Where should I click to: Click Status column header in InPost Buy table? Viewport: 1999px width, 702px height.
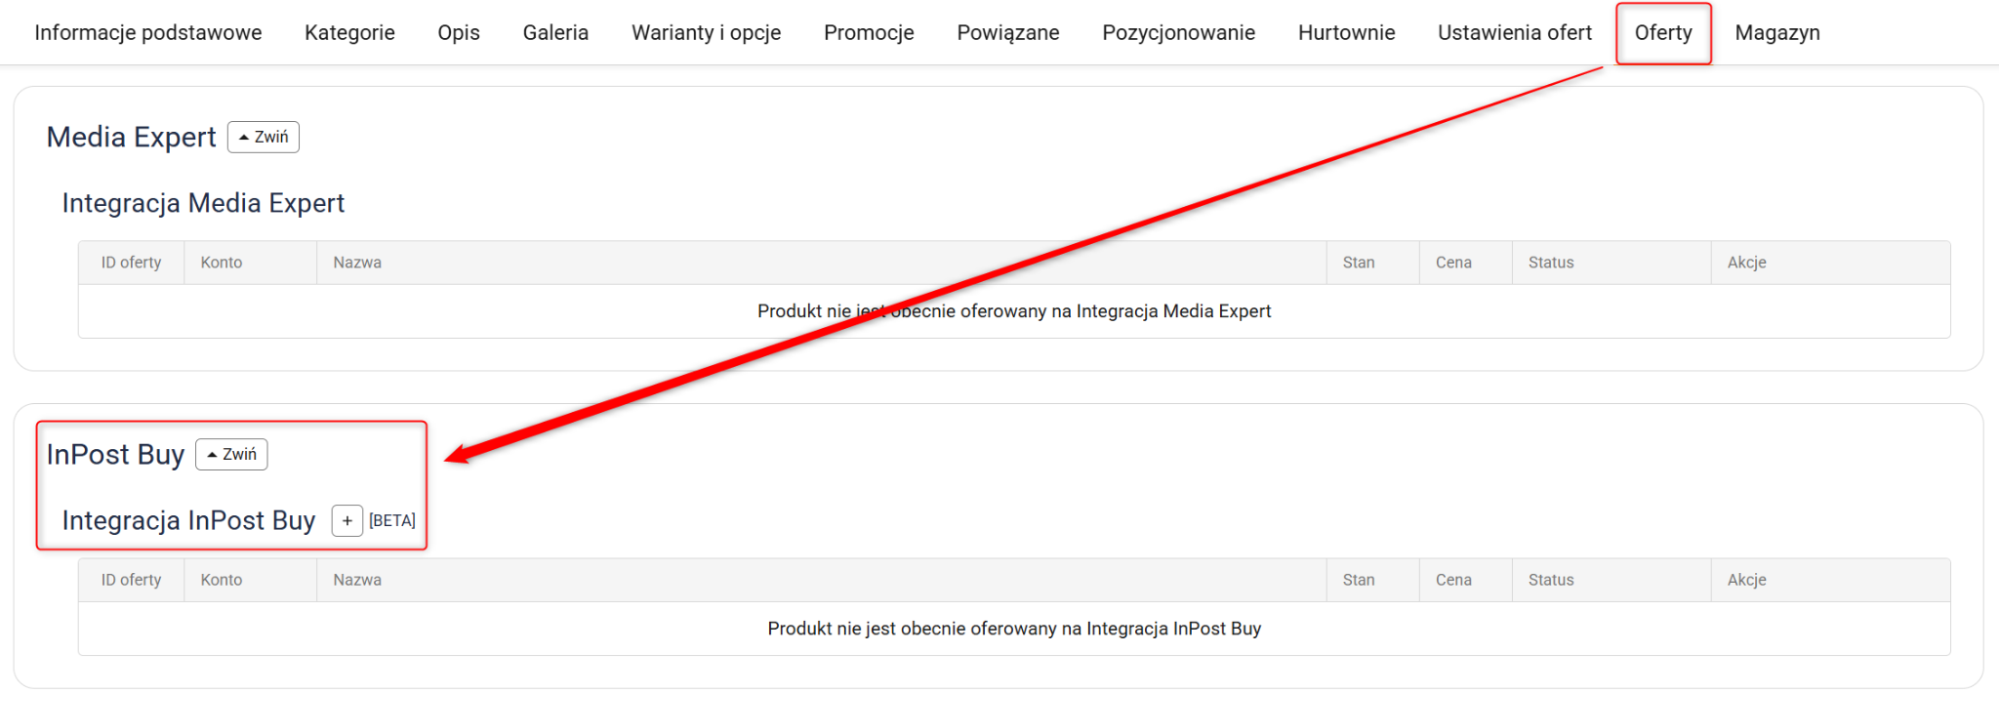click(x=1550, y=580)
